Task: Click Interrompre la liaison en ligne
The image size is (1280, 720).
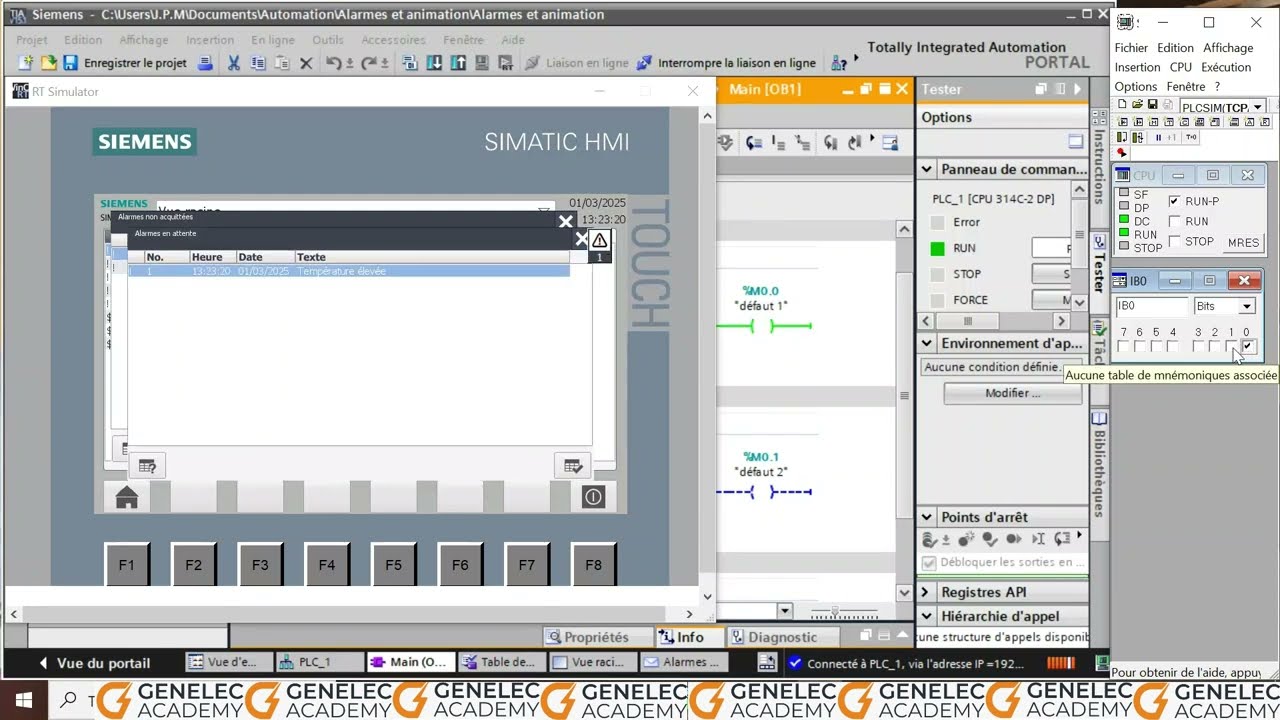Action: (726, 63)
